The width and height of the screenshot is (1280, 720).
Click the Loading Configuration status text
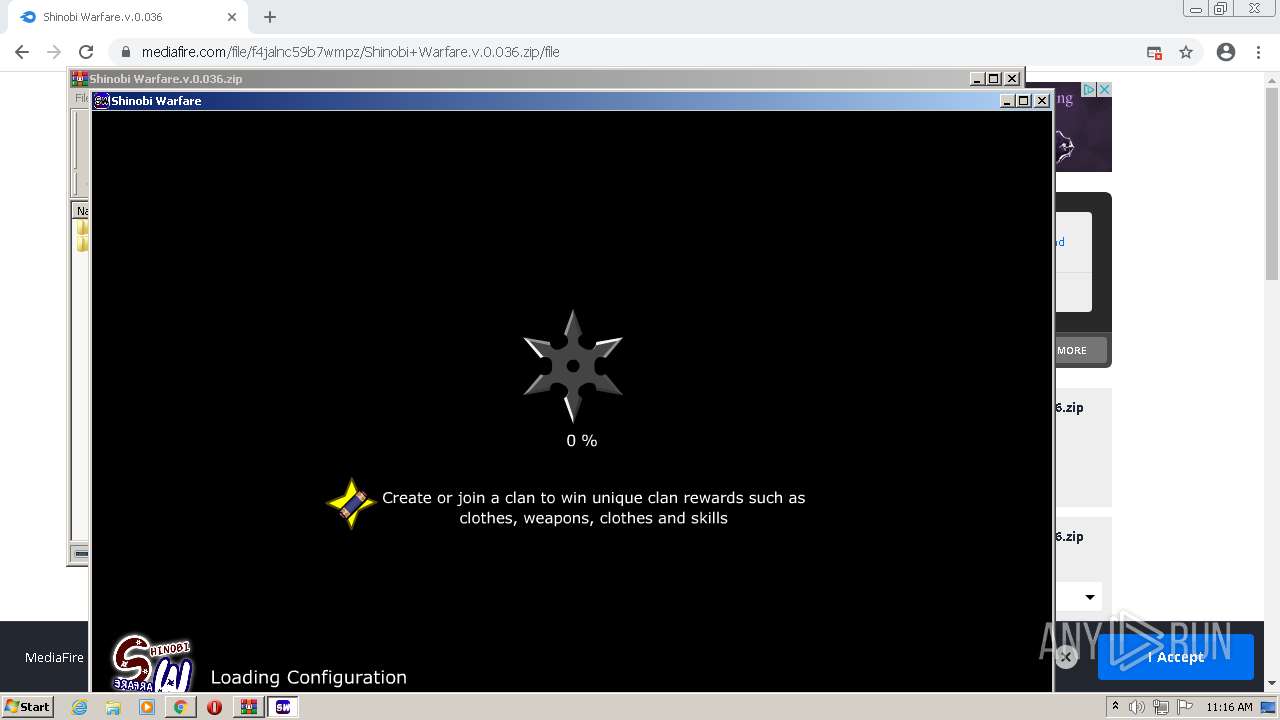tap(308, 678)
